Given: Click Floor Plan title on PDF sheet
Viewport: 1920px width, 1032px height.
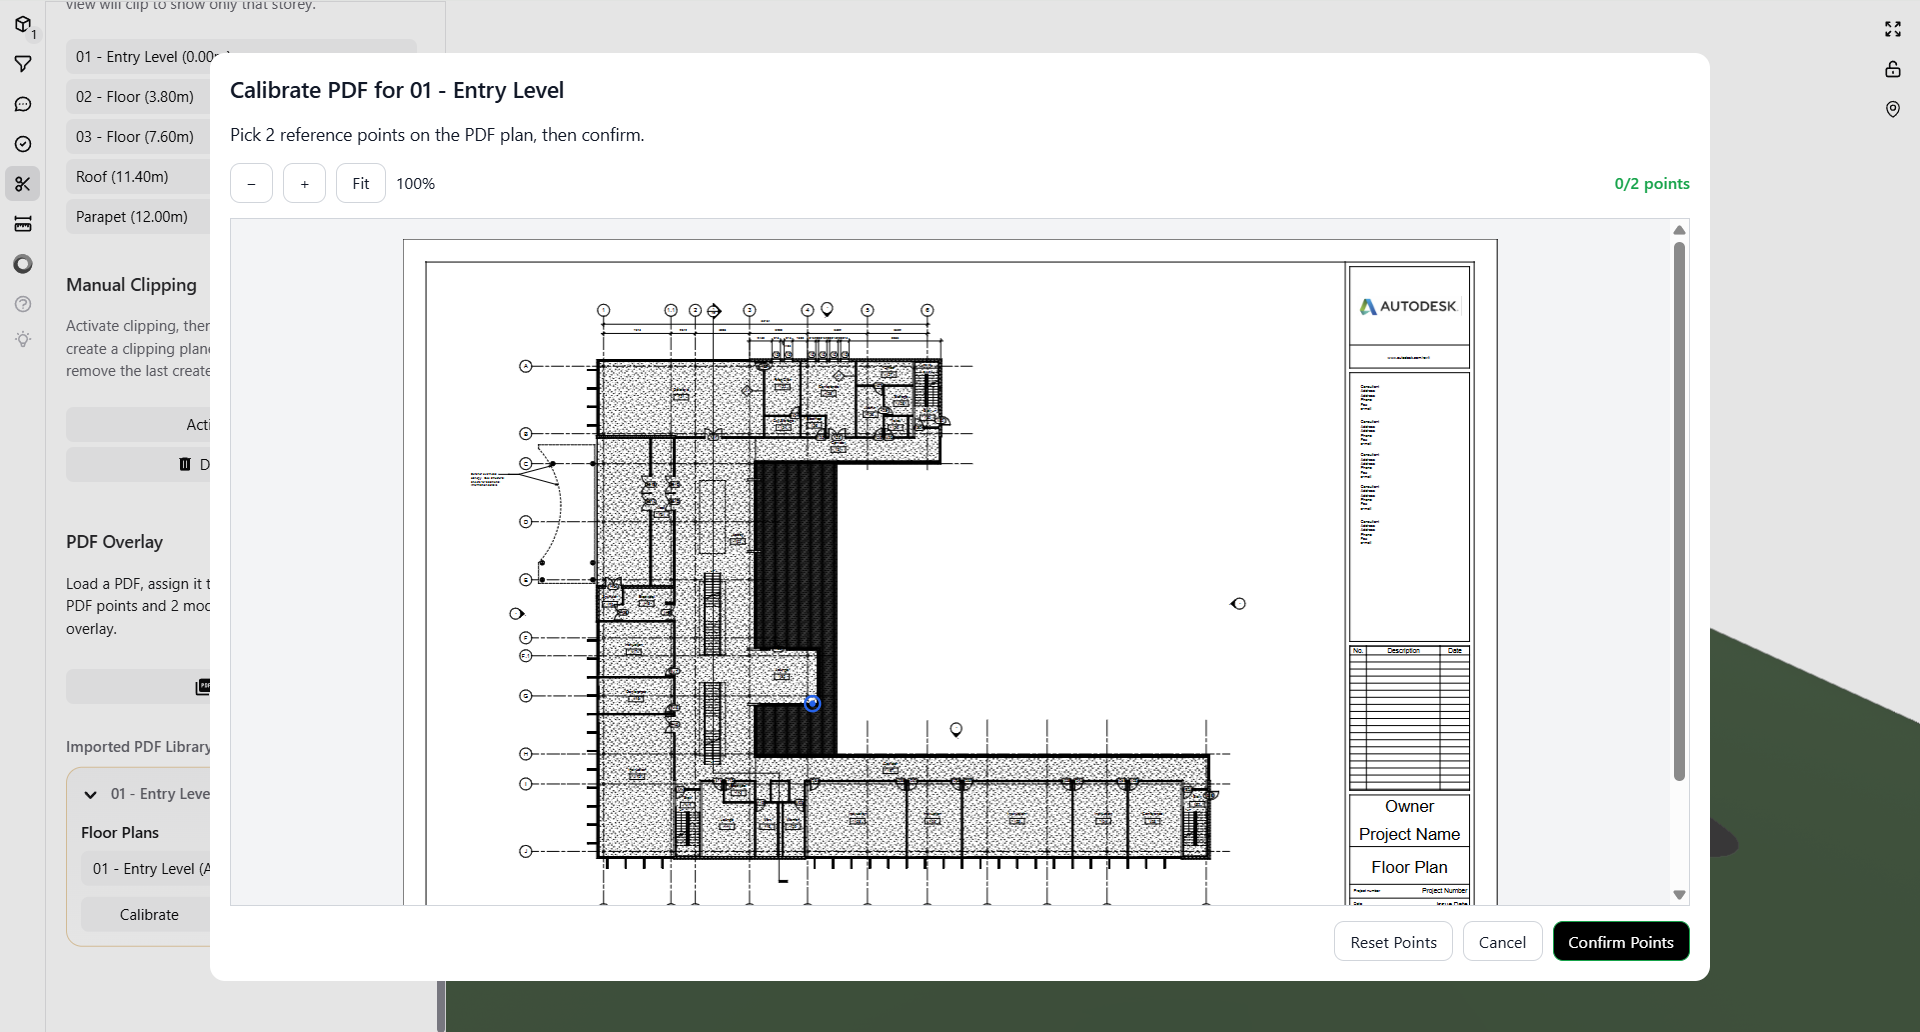Looking at the screenshot, I should (x=1409, y=867).
